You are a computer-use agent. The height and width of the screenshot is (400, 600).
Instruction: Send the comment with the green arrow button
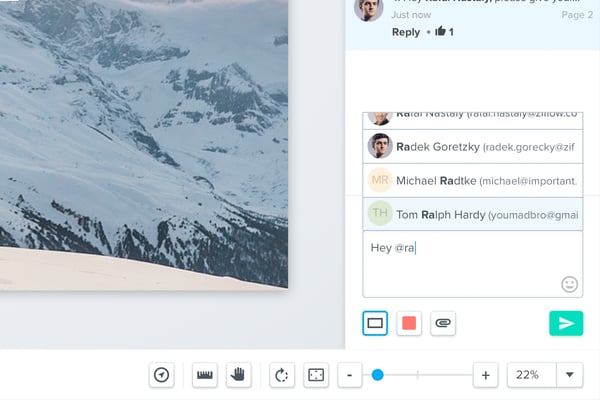[566, 323]
